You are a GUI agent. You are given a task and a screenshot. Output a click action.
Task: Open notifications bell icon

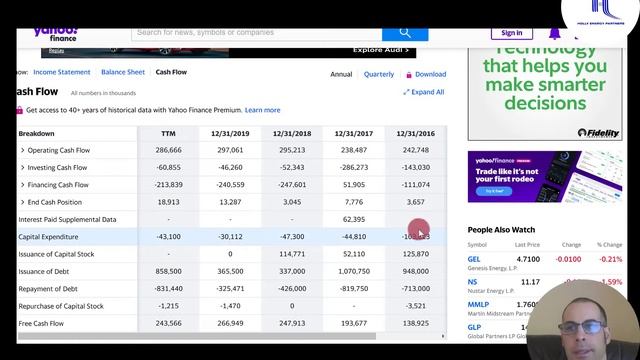[554, 33]
